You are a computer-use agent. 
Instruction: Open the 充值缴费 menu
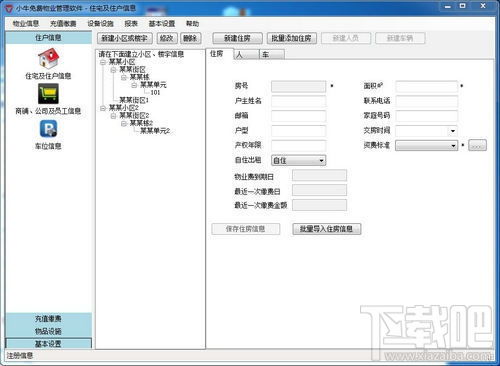tap(63, 24)
